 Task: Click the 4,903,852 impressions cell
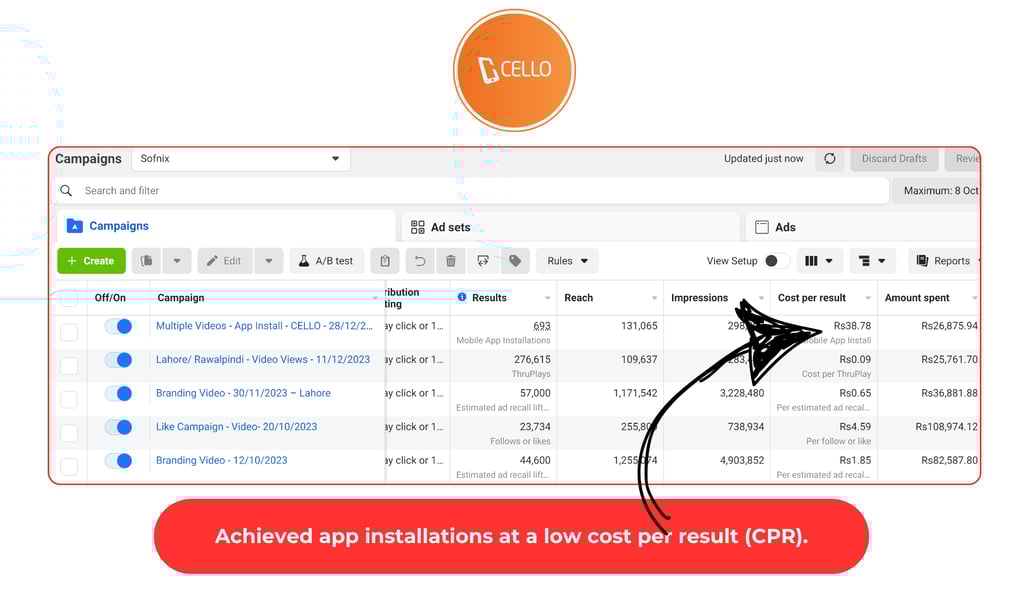coord(742,460)
